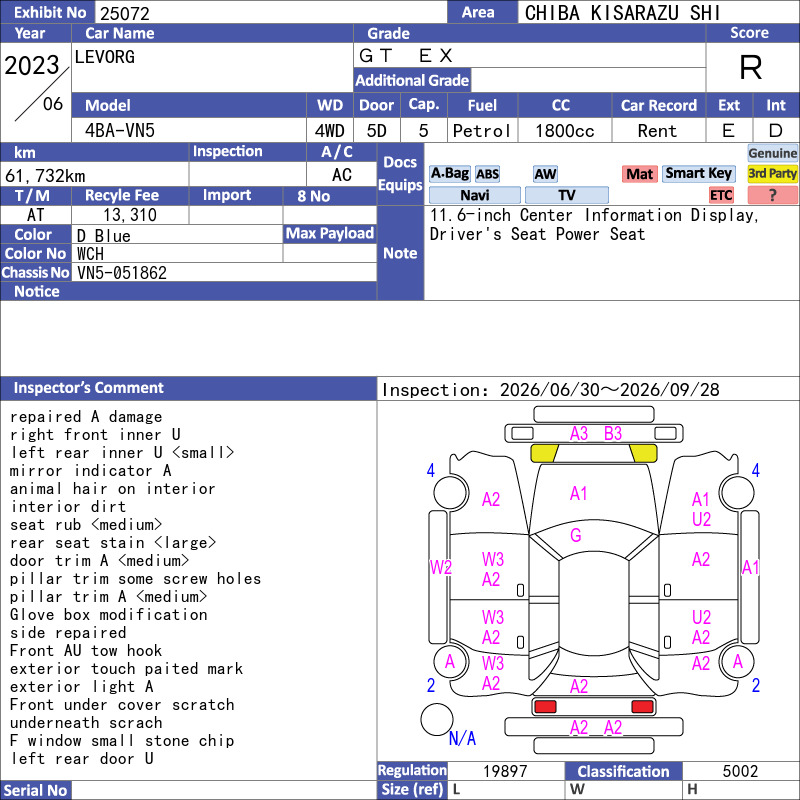Click note line 'Driver's Seat Power Seat'
Viewport: 800px width, 800px height.
pyautogui.click(x=537, y=234)
